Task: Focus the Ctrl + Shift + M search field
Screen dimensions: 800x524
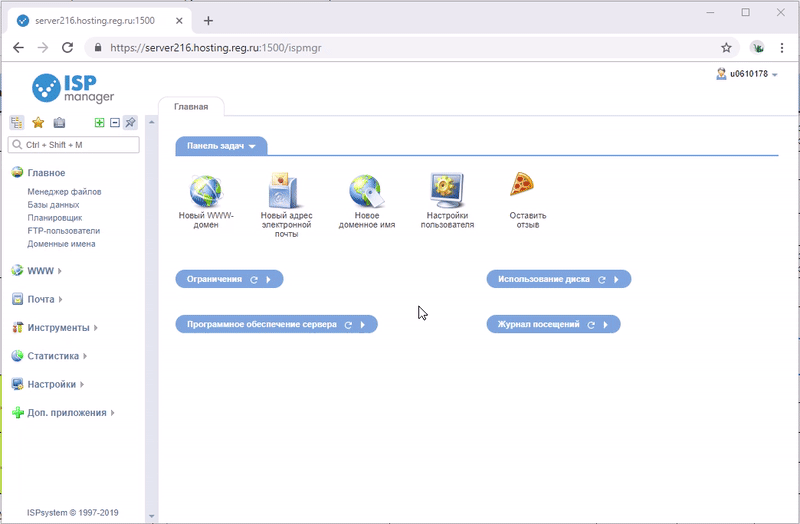Action: (x=73, y=145)
